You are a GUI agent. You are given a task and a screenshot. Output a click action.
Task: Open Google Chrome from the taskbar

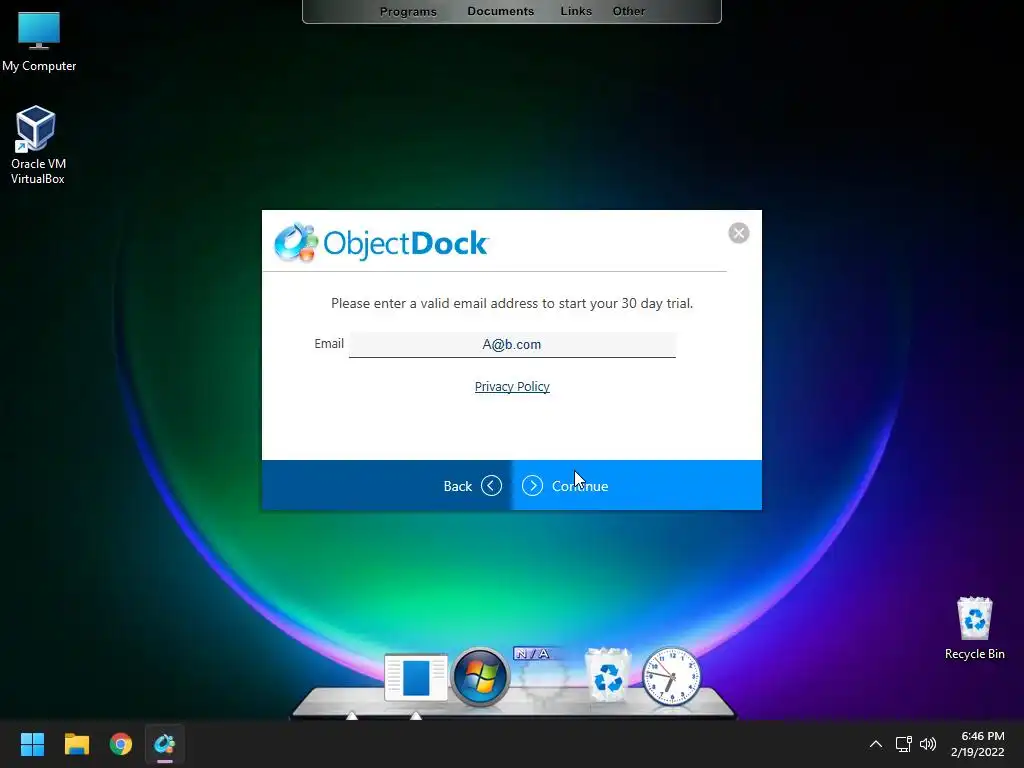pos(121,744)
